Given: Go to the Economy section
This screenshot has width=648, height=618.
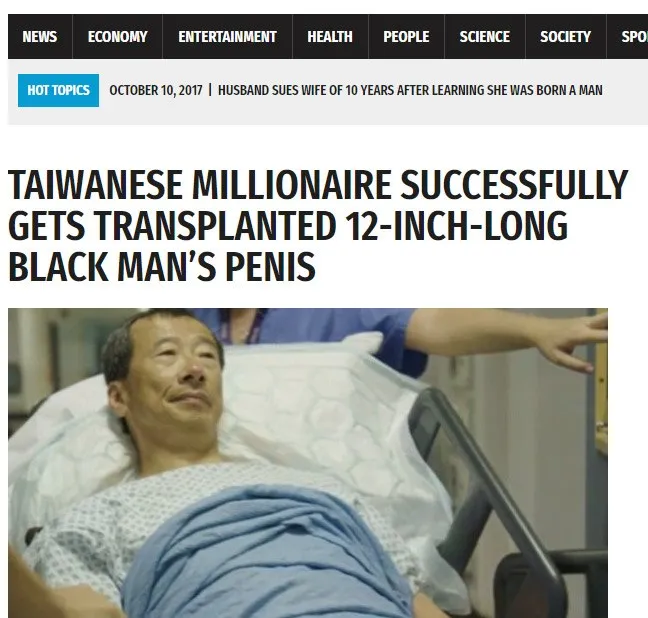Looking at the screenshot, I should [117, 37].
